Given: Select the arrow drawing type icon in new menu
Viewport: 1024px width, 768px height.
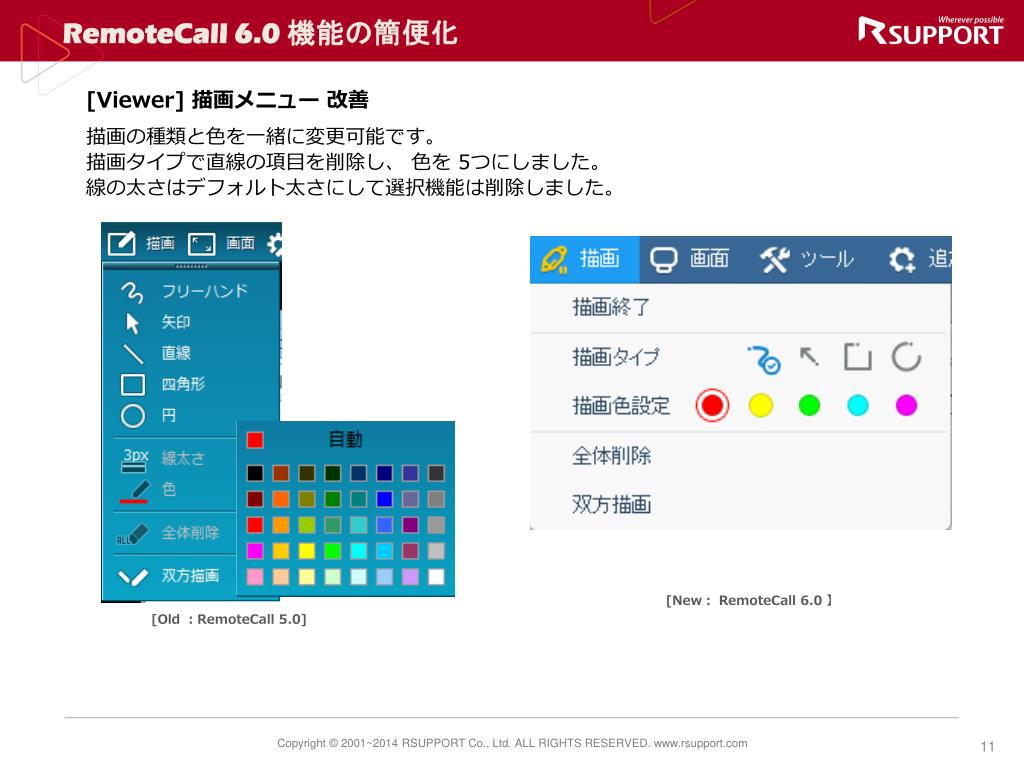Looking at the screenshot, I should (x=808, y=356).
